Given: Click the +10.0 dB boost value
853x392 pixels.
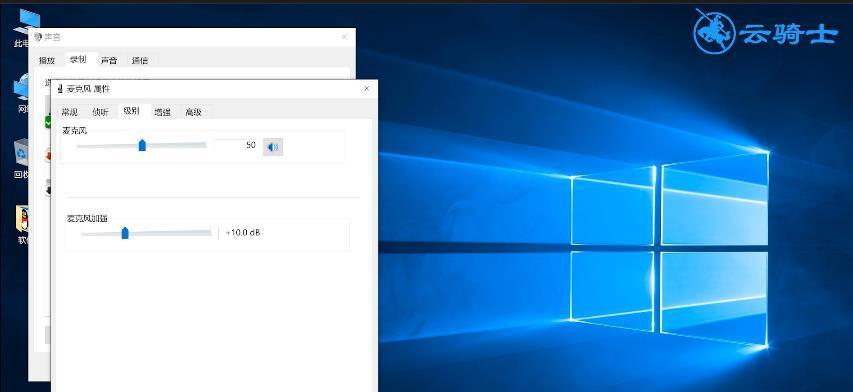Looking at the screenshot, I should tap(243, 233).
